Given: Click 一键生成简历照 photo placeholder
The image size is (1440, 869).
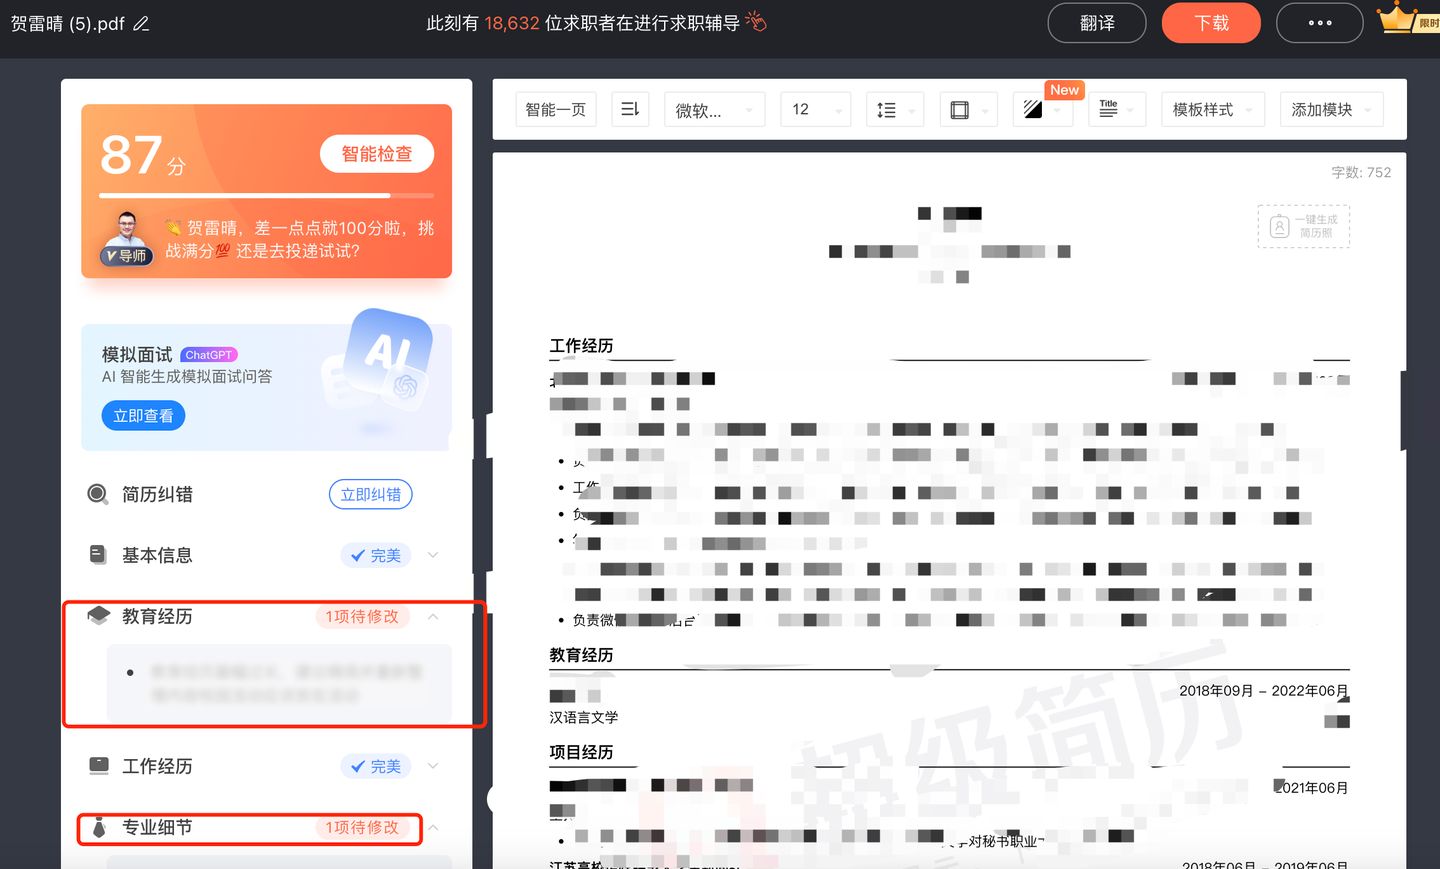Looking at the screenshot, I should (x=1303, y=226).
